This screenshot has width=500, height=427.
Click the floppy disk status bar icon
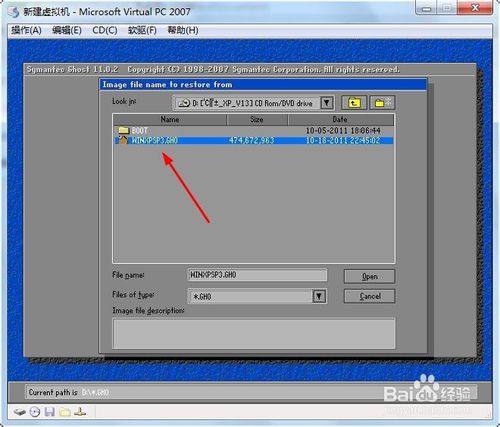50,412
